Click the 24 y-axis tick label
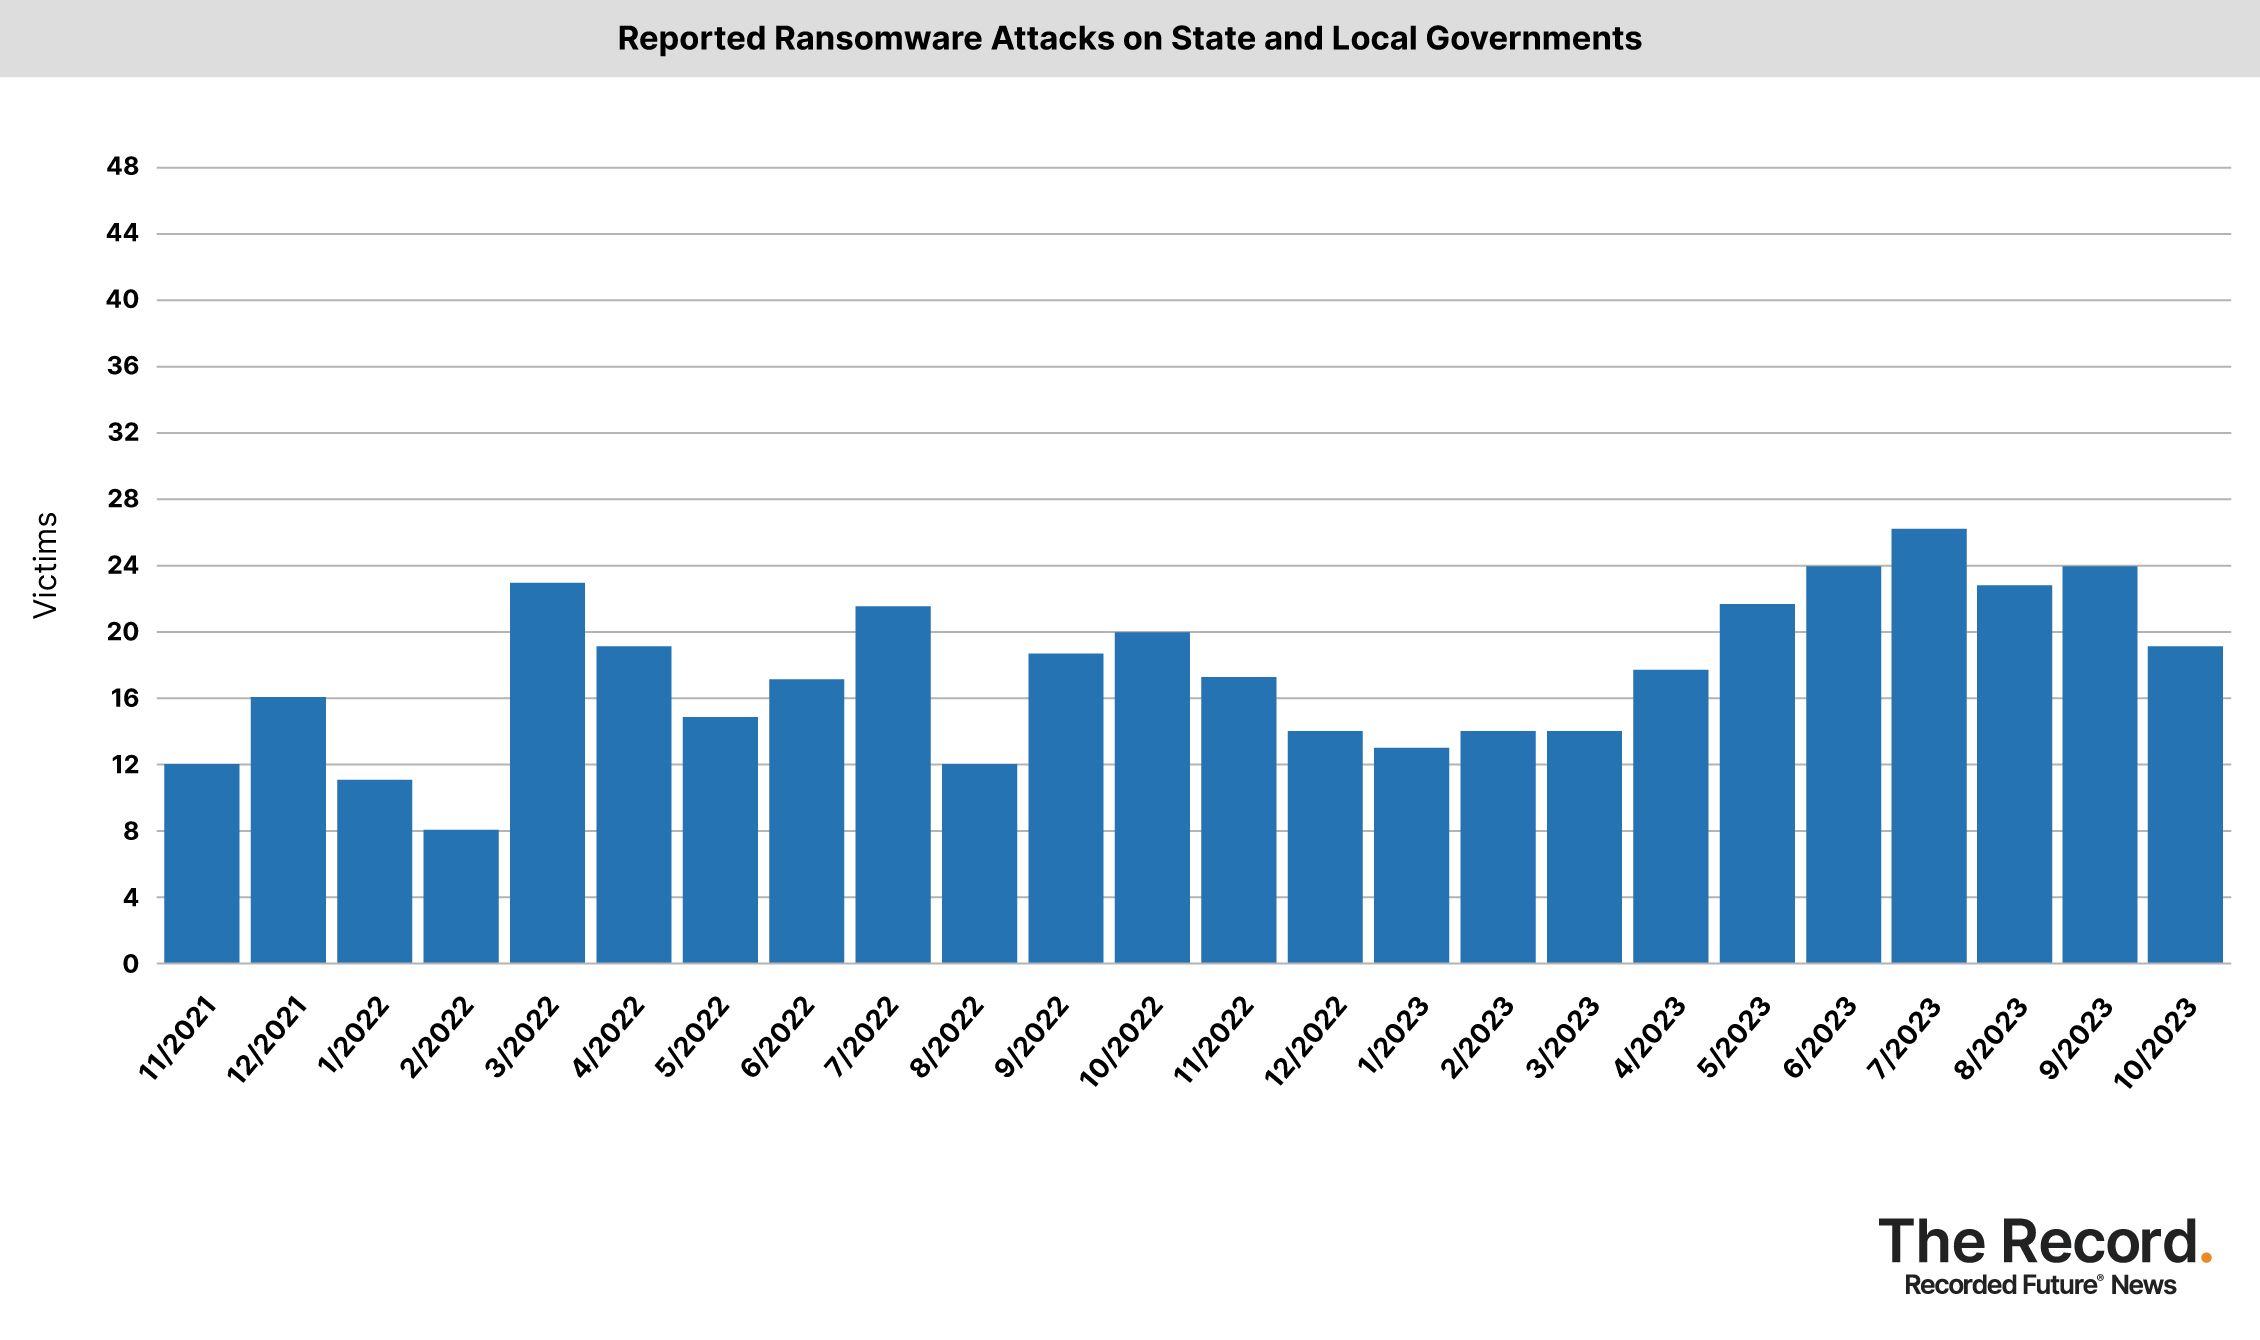The image size is (2260, 1340). 123,565
